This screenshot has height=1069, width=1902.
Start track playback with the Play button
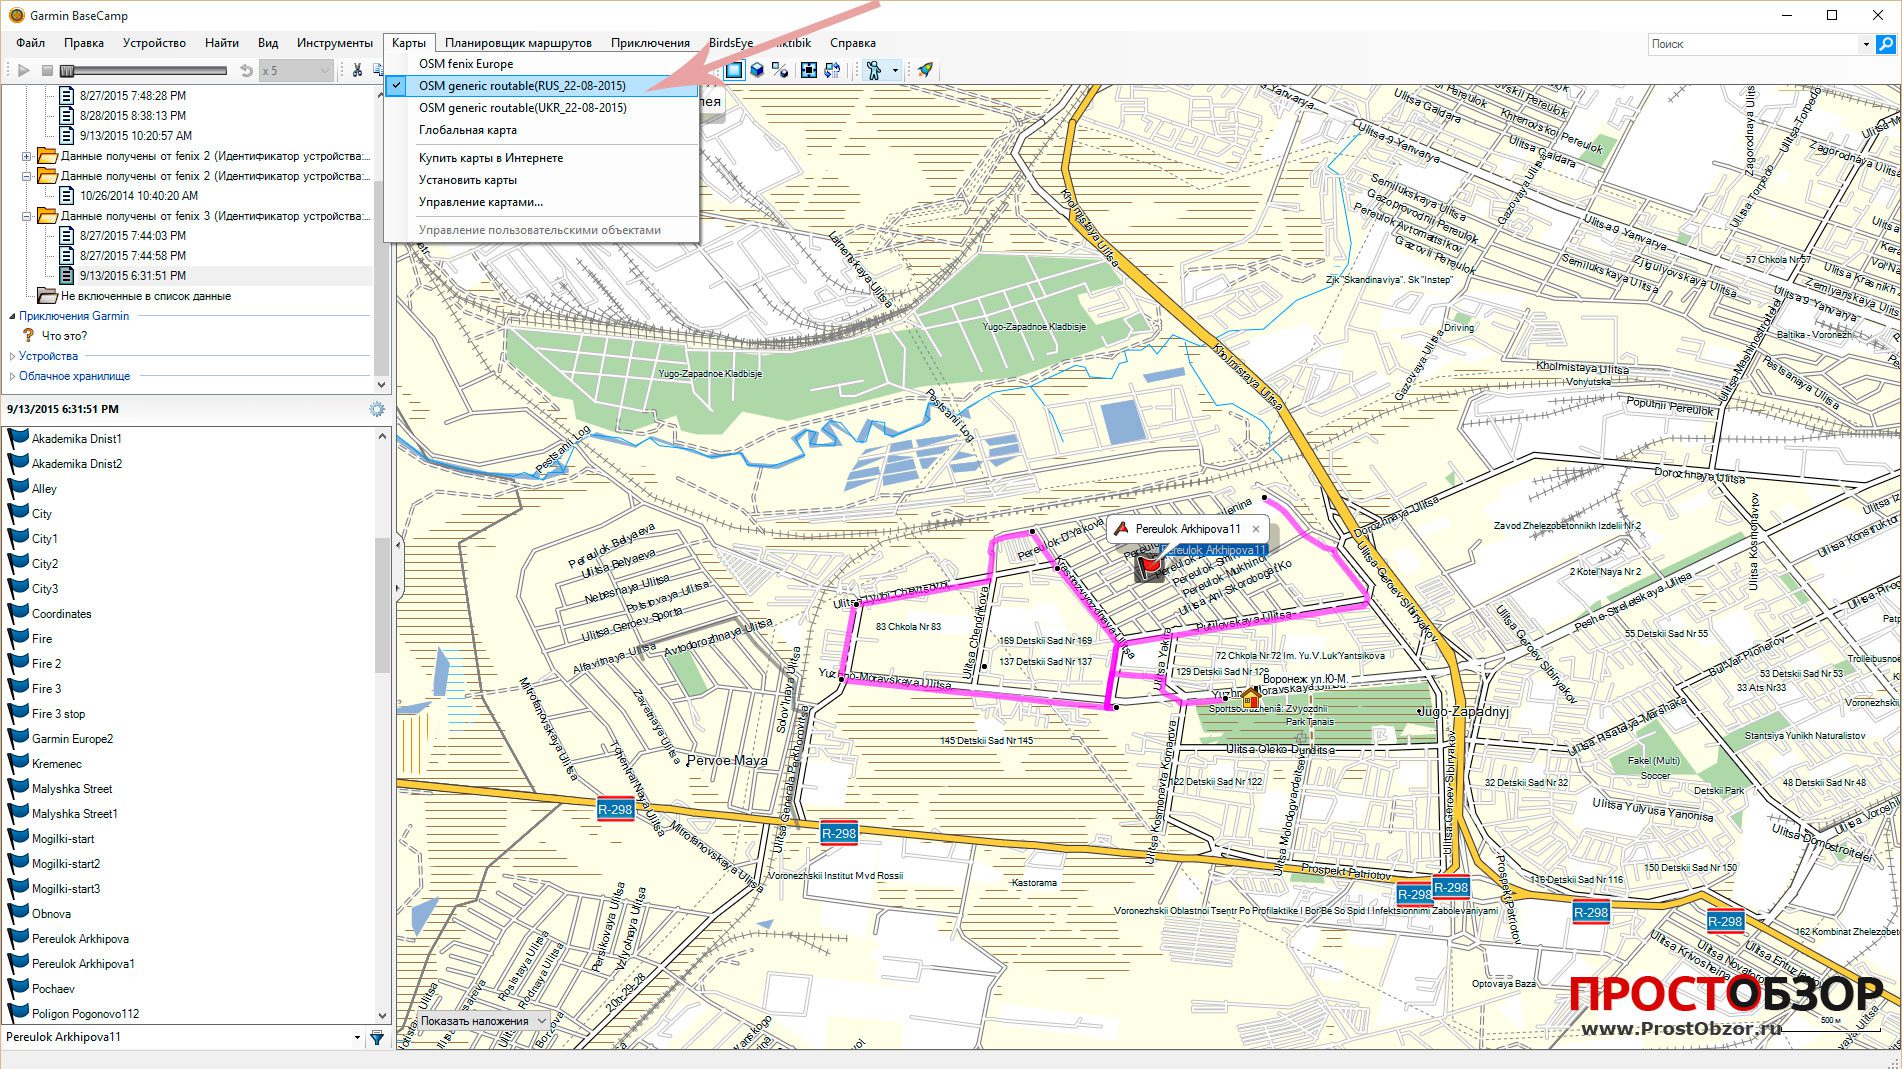(x=24, y=70)
